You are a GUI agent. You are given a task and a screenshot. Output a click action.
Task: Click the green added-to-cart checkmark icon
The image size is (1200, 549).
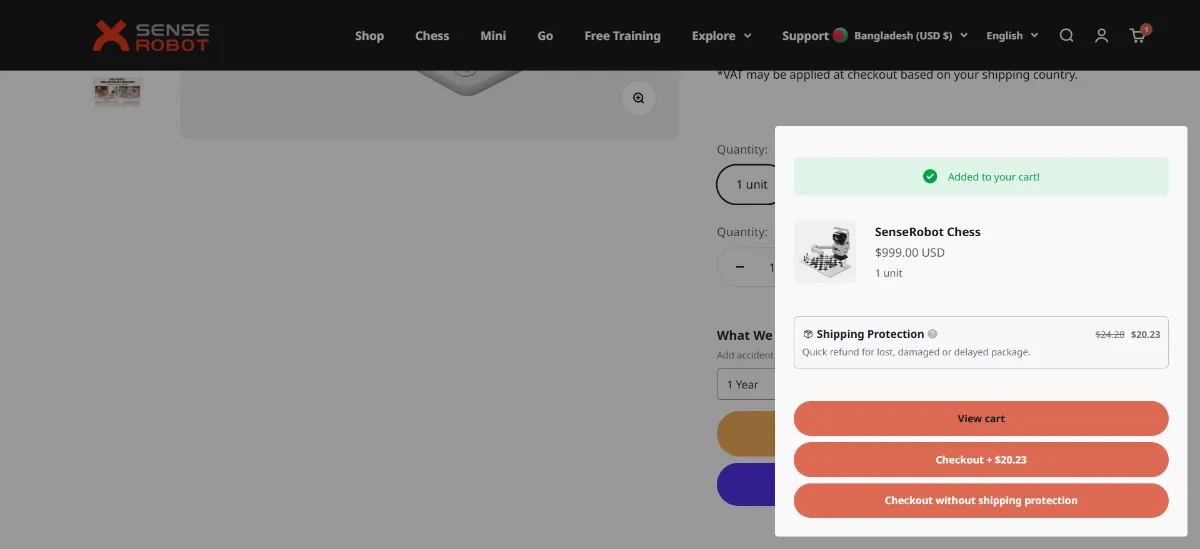[x=930, y=176]
